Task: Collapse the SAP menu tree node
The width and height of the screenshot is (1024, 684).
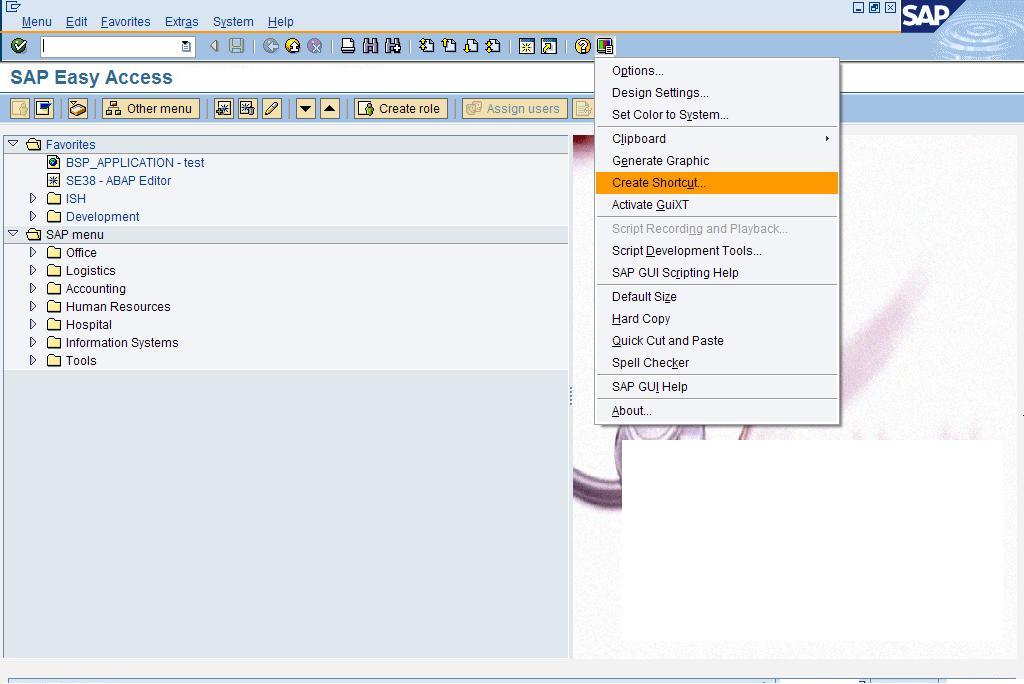Action: click(11, 234)
